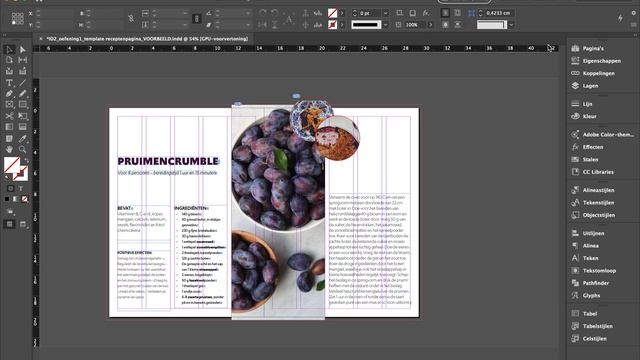Select the Note tool
640x360 pixels.
click(x=9, y=138)
